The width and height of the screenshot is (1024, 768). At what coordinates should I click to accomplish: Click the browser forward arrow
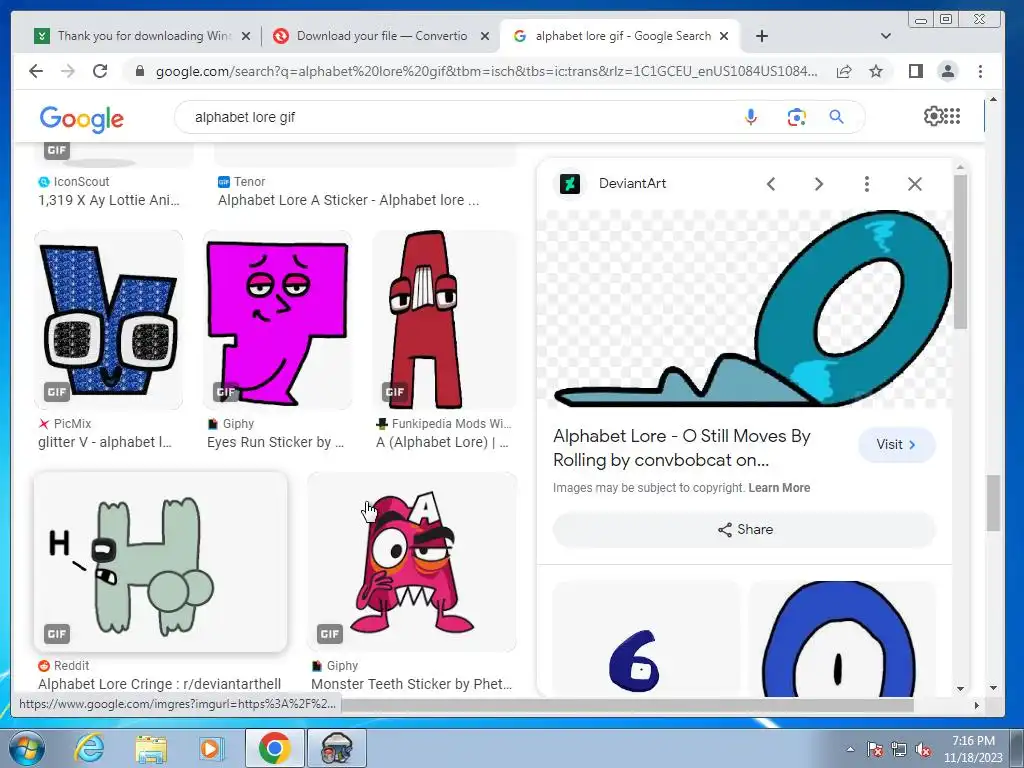[68, 71]
